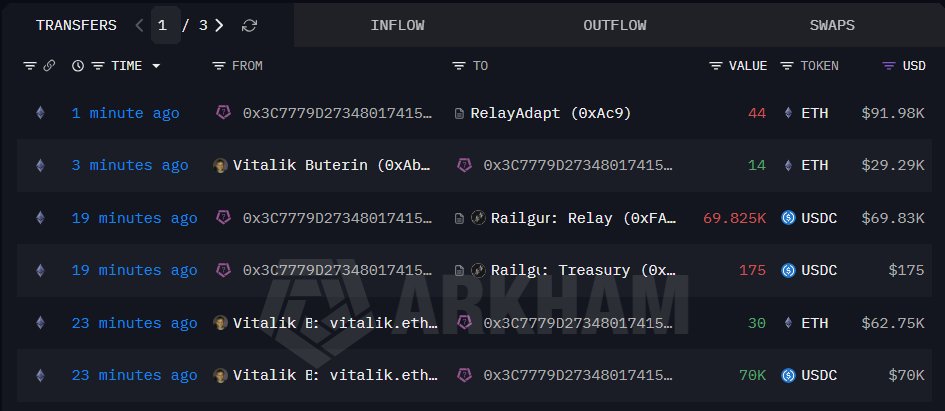Viewport: 945px width, 411px height.
Task: Open the TOKEN column filter
Action: [x=787, y=66]
